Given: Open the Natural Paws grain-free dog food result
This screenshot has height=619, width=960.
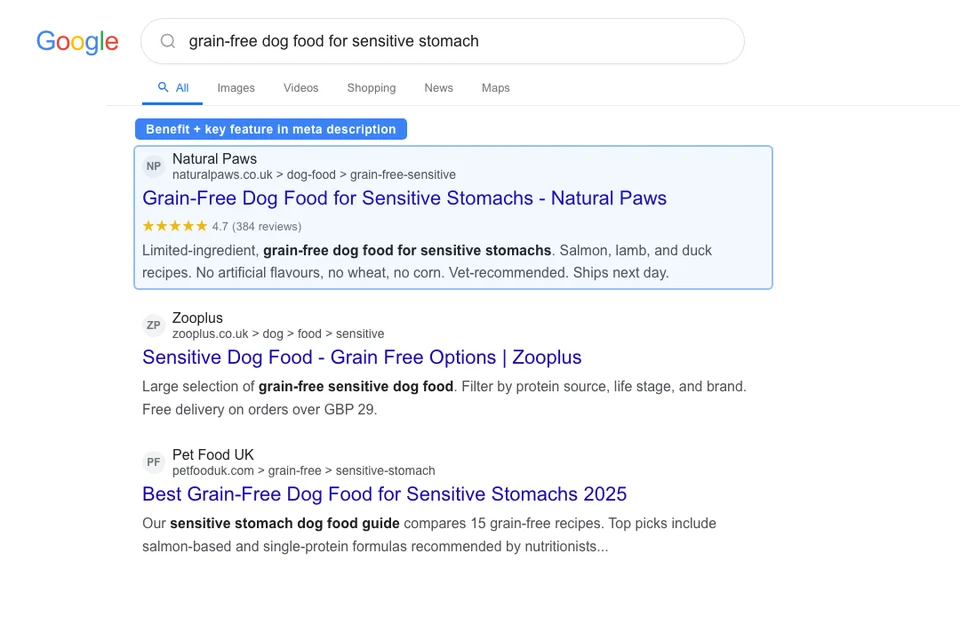Looking at the screenshot, I should tap(404, 198).
